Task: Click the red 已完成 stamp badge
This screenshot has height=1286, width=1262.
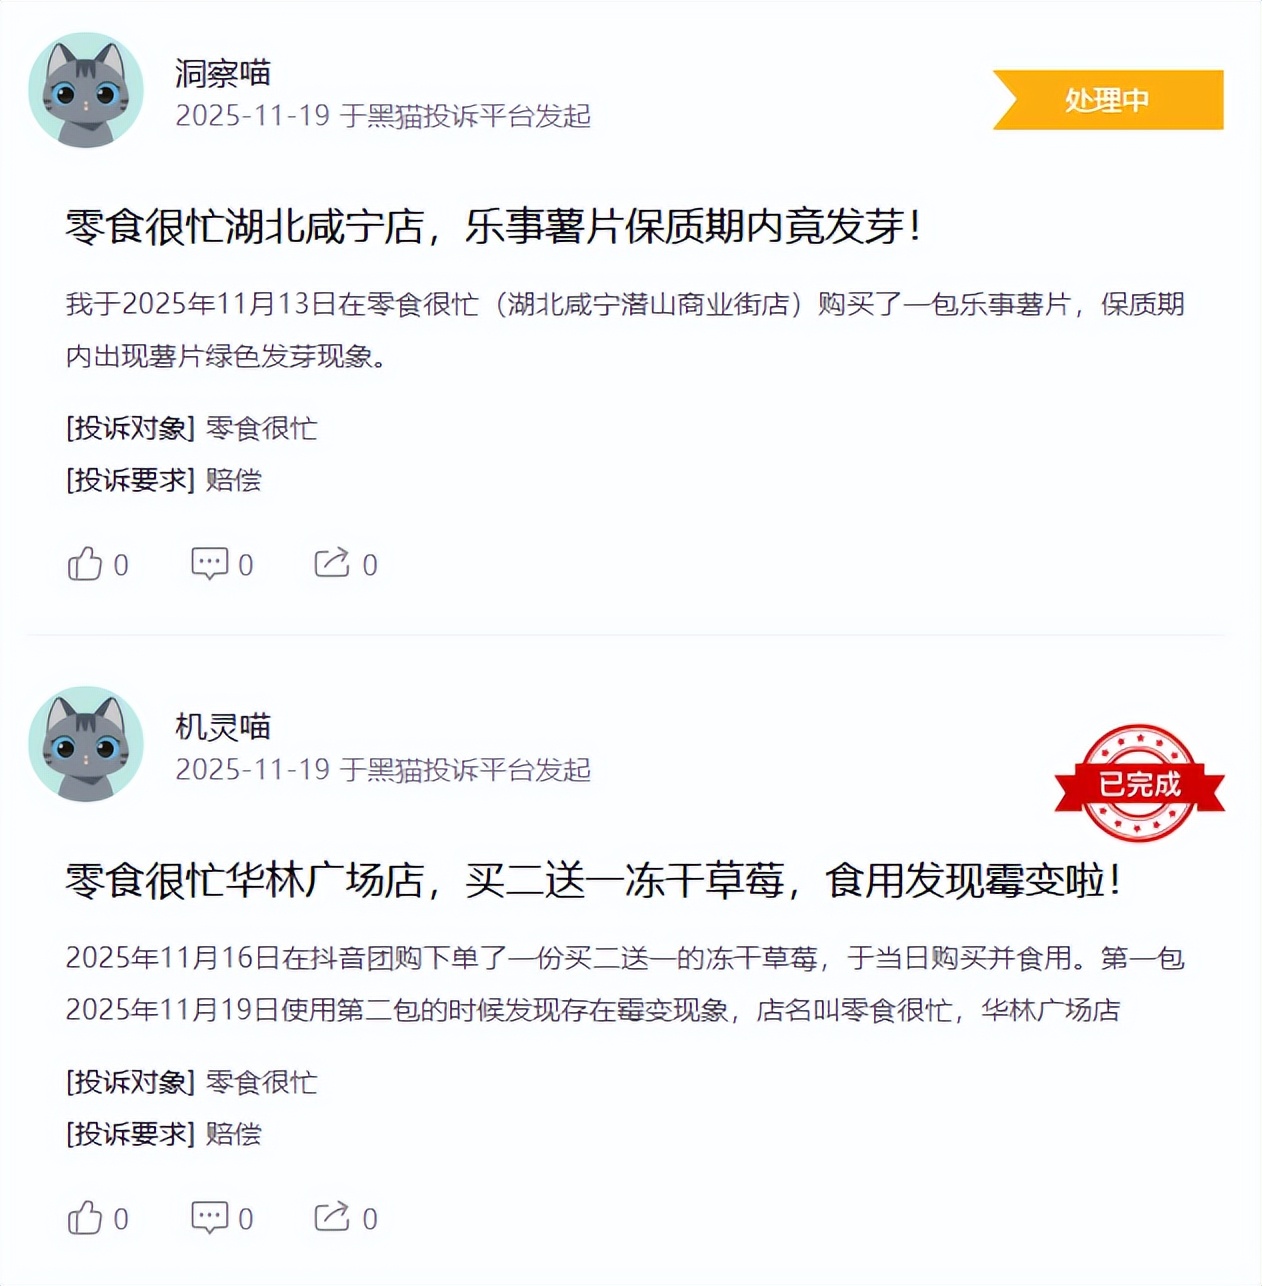Action: tap(1140, 783)
